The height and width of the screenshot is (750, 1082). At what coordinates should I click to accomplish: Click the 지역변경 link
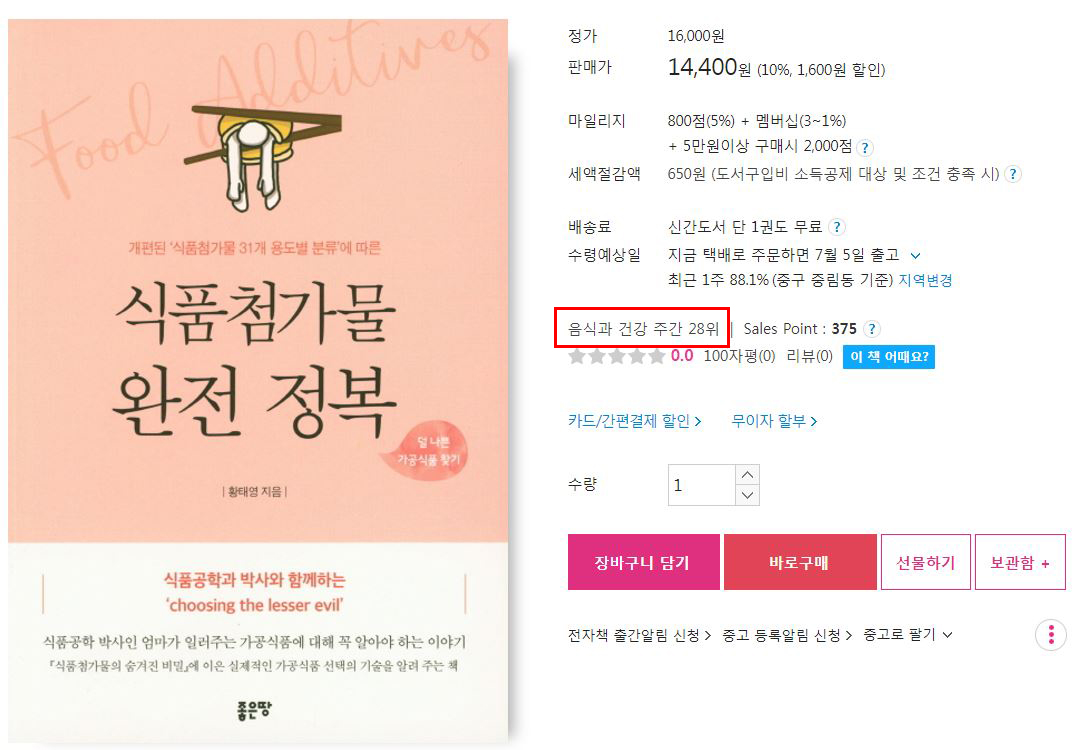(925, 280)
